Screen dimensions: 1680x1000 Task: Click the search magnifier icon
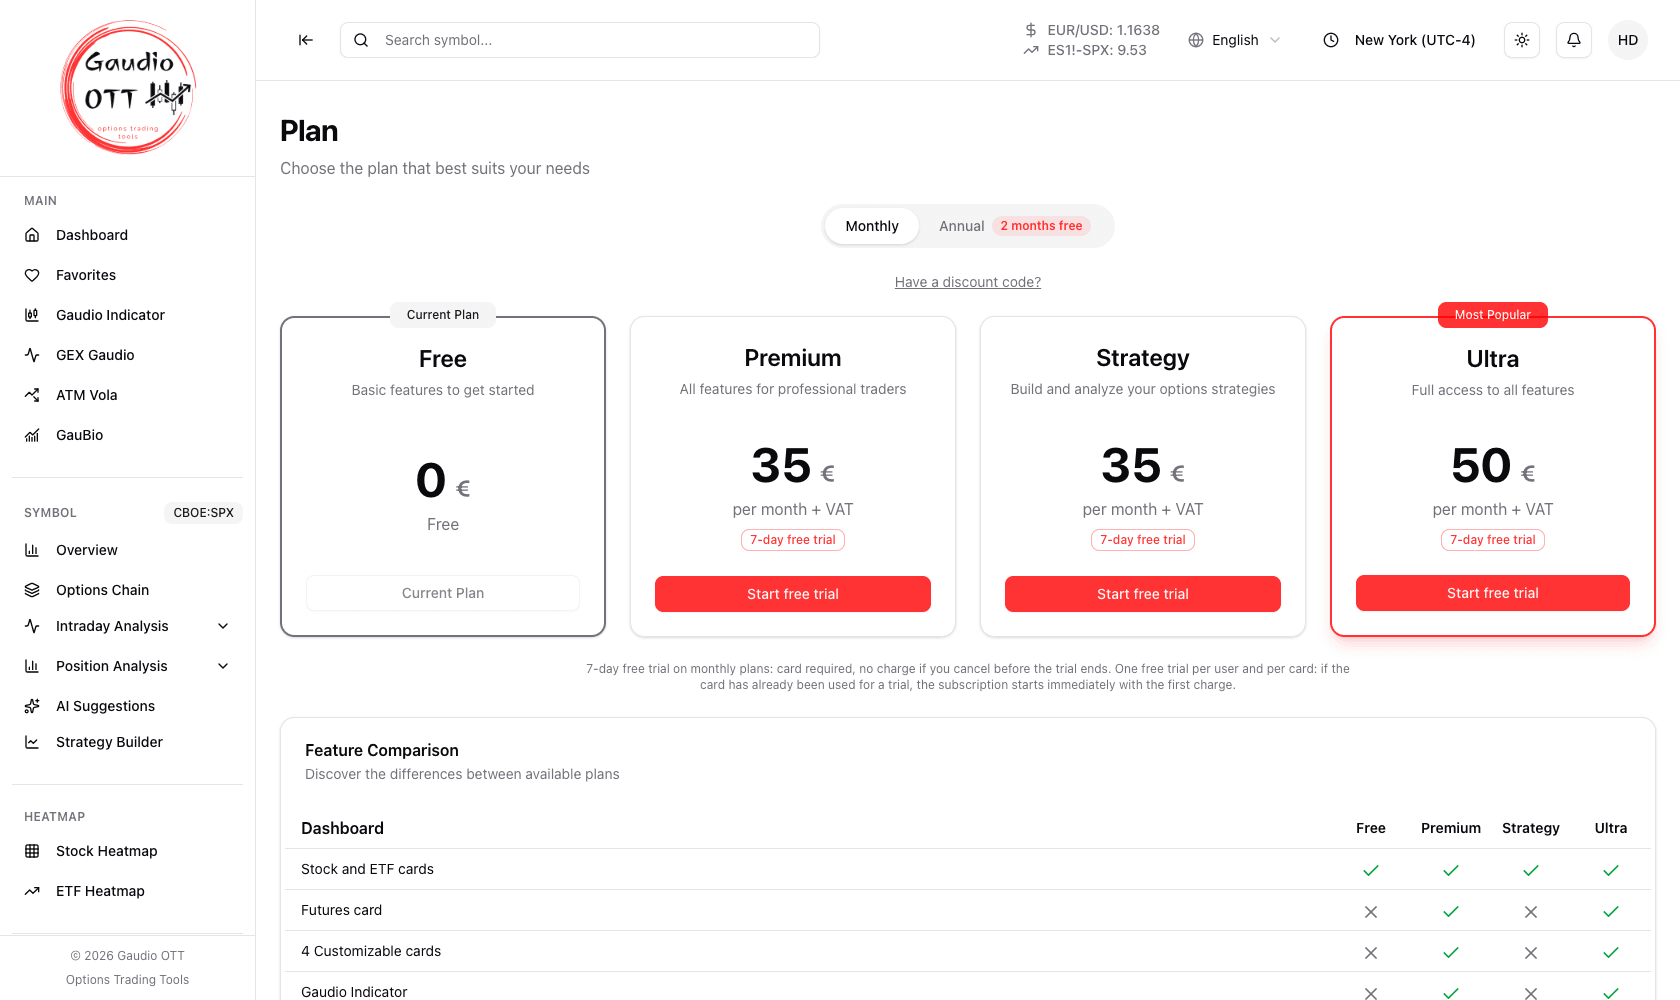click(361, 40)
